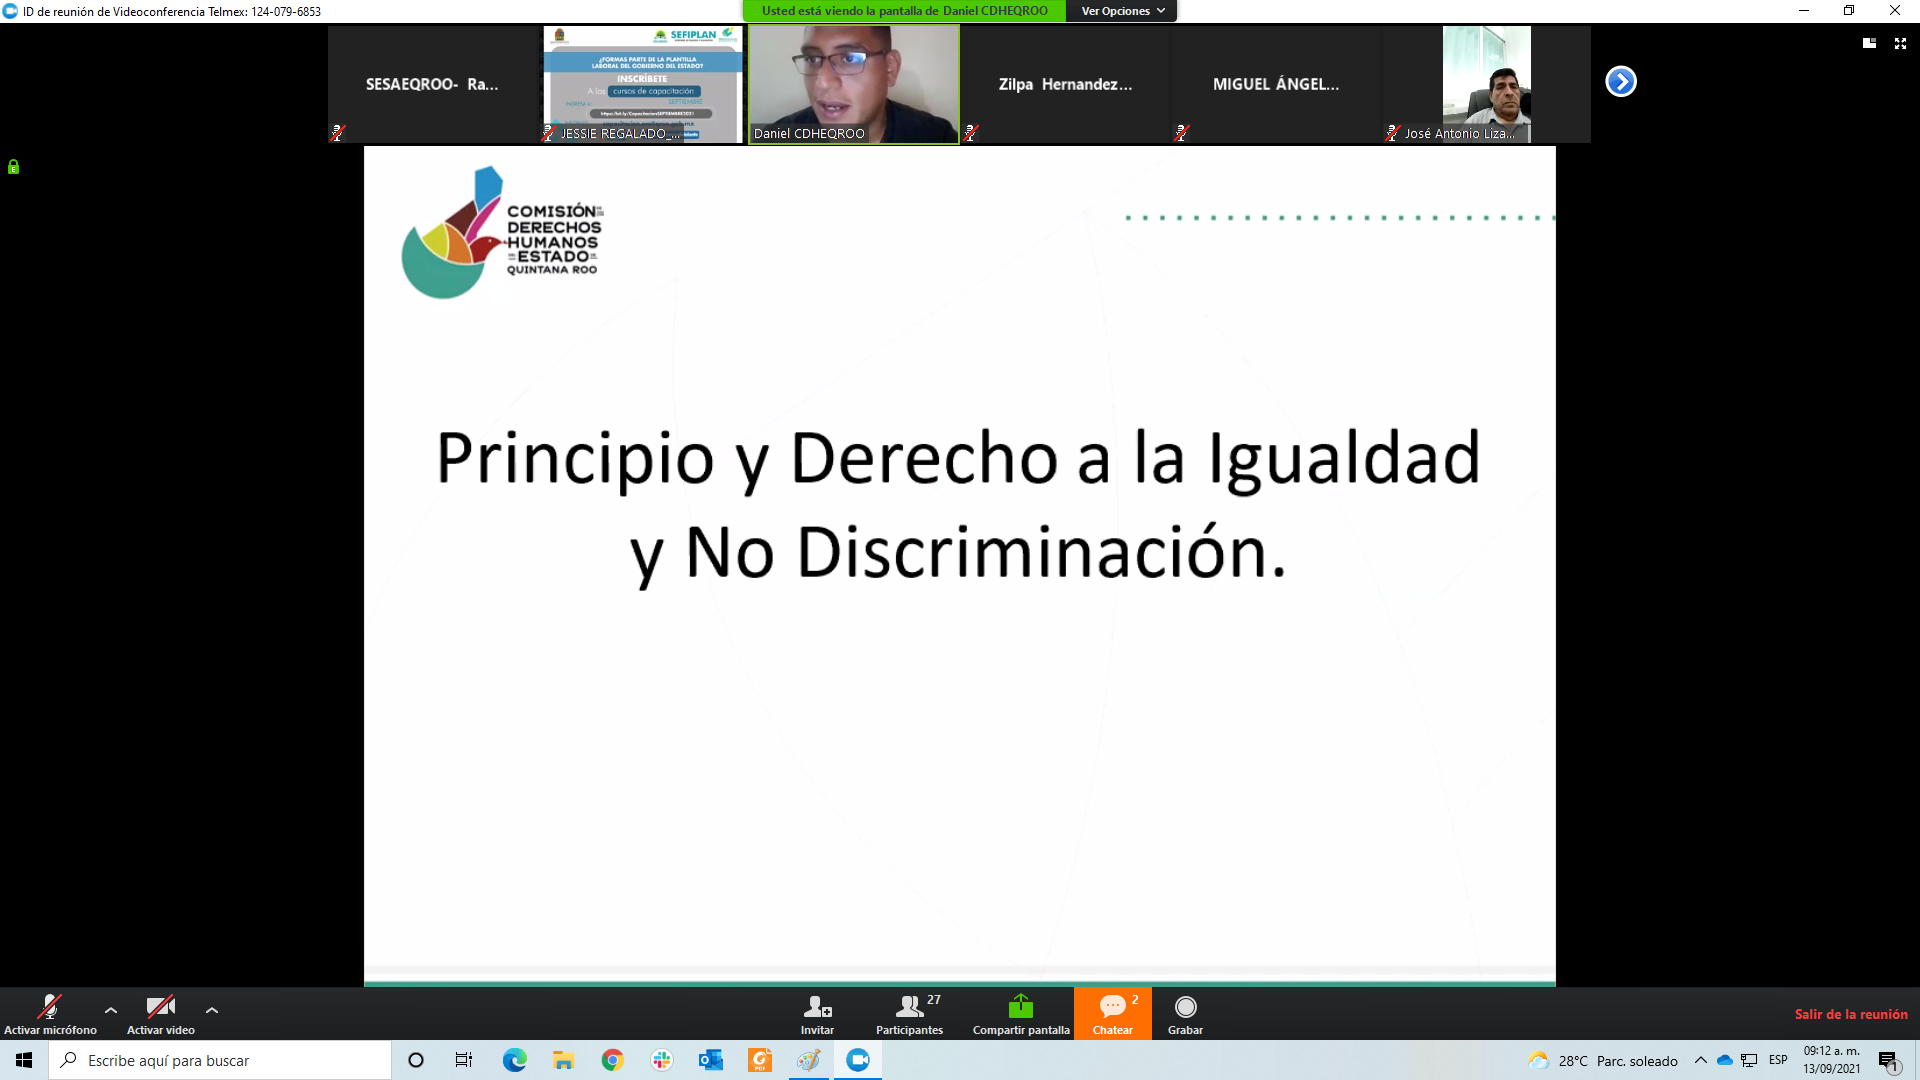Screen dimensions: 1920x1080
Task: Click the network tray icon
Action: pyautogui.click(x=1749, y=1060)
